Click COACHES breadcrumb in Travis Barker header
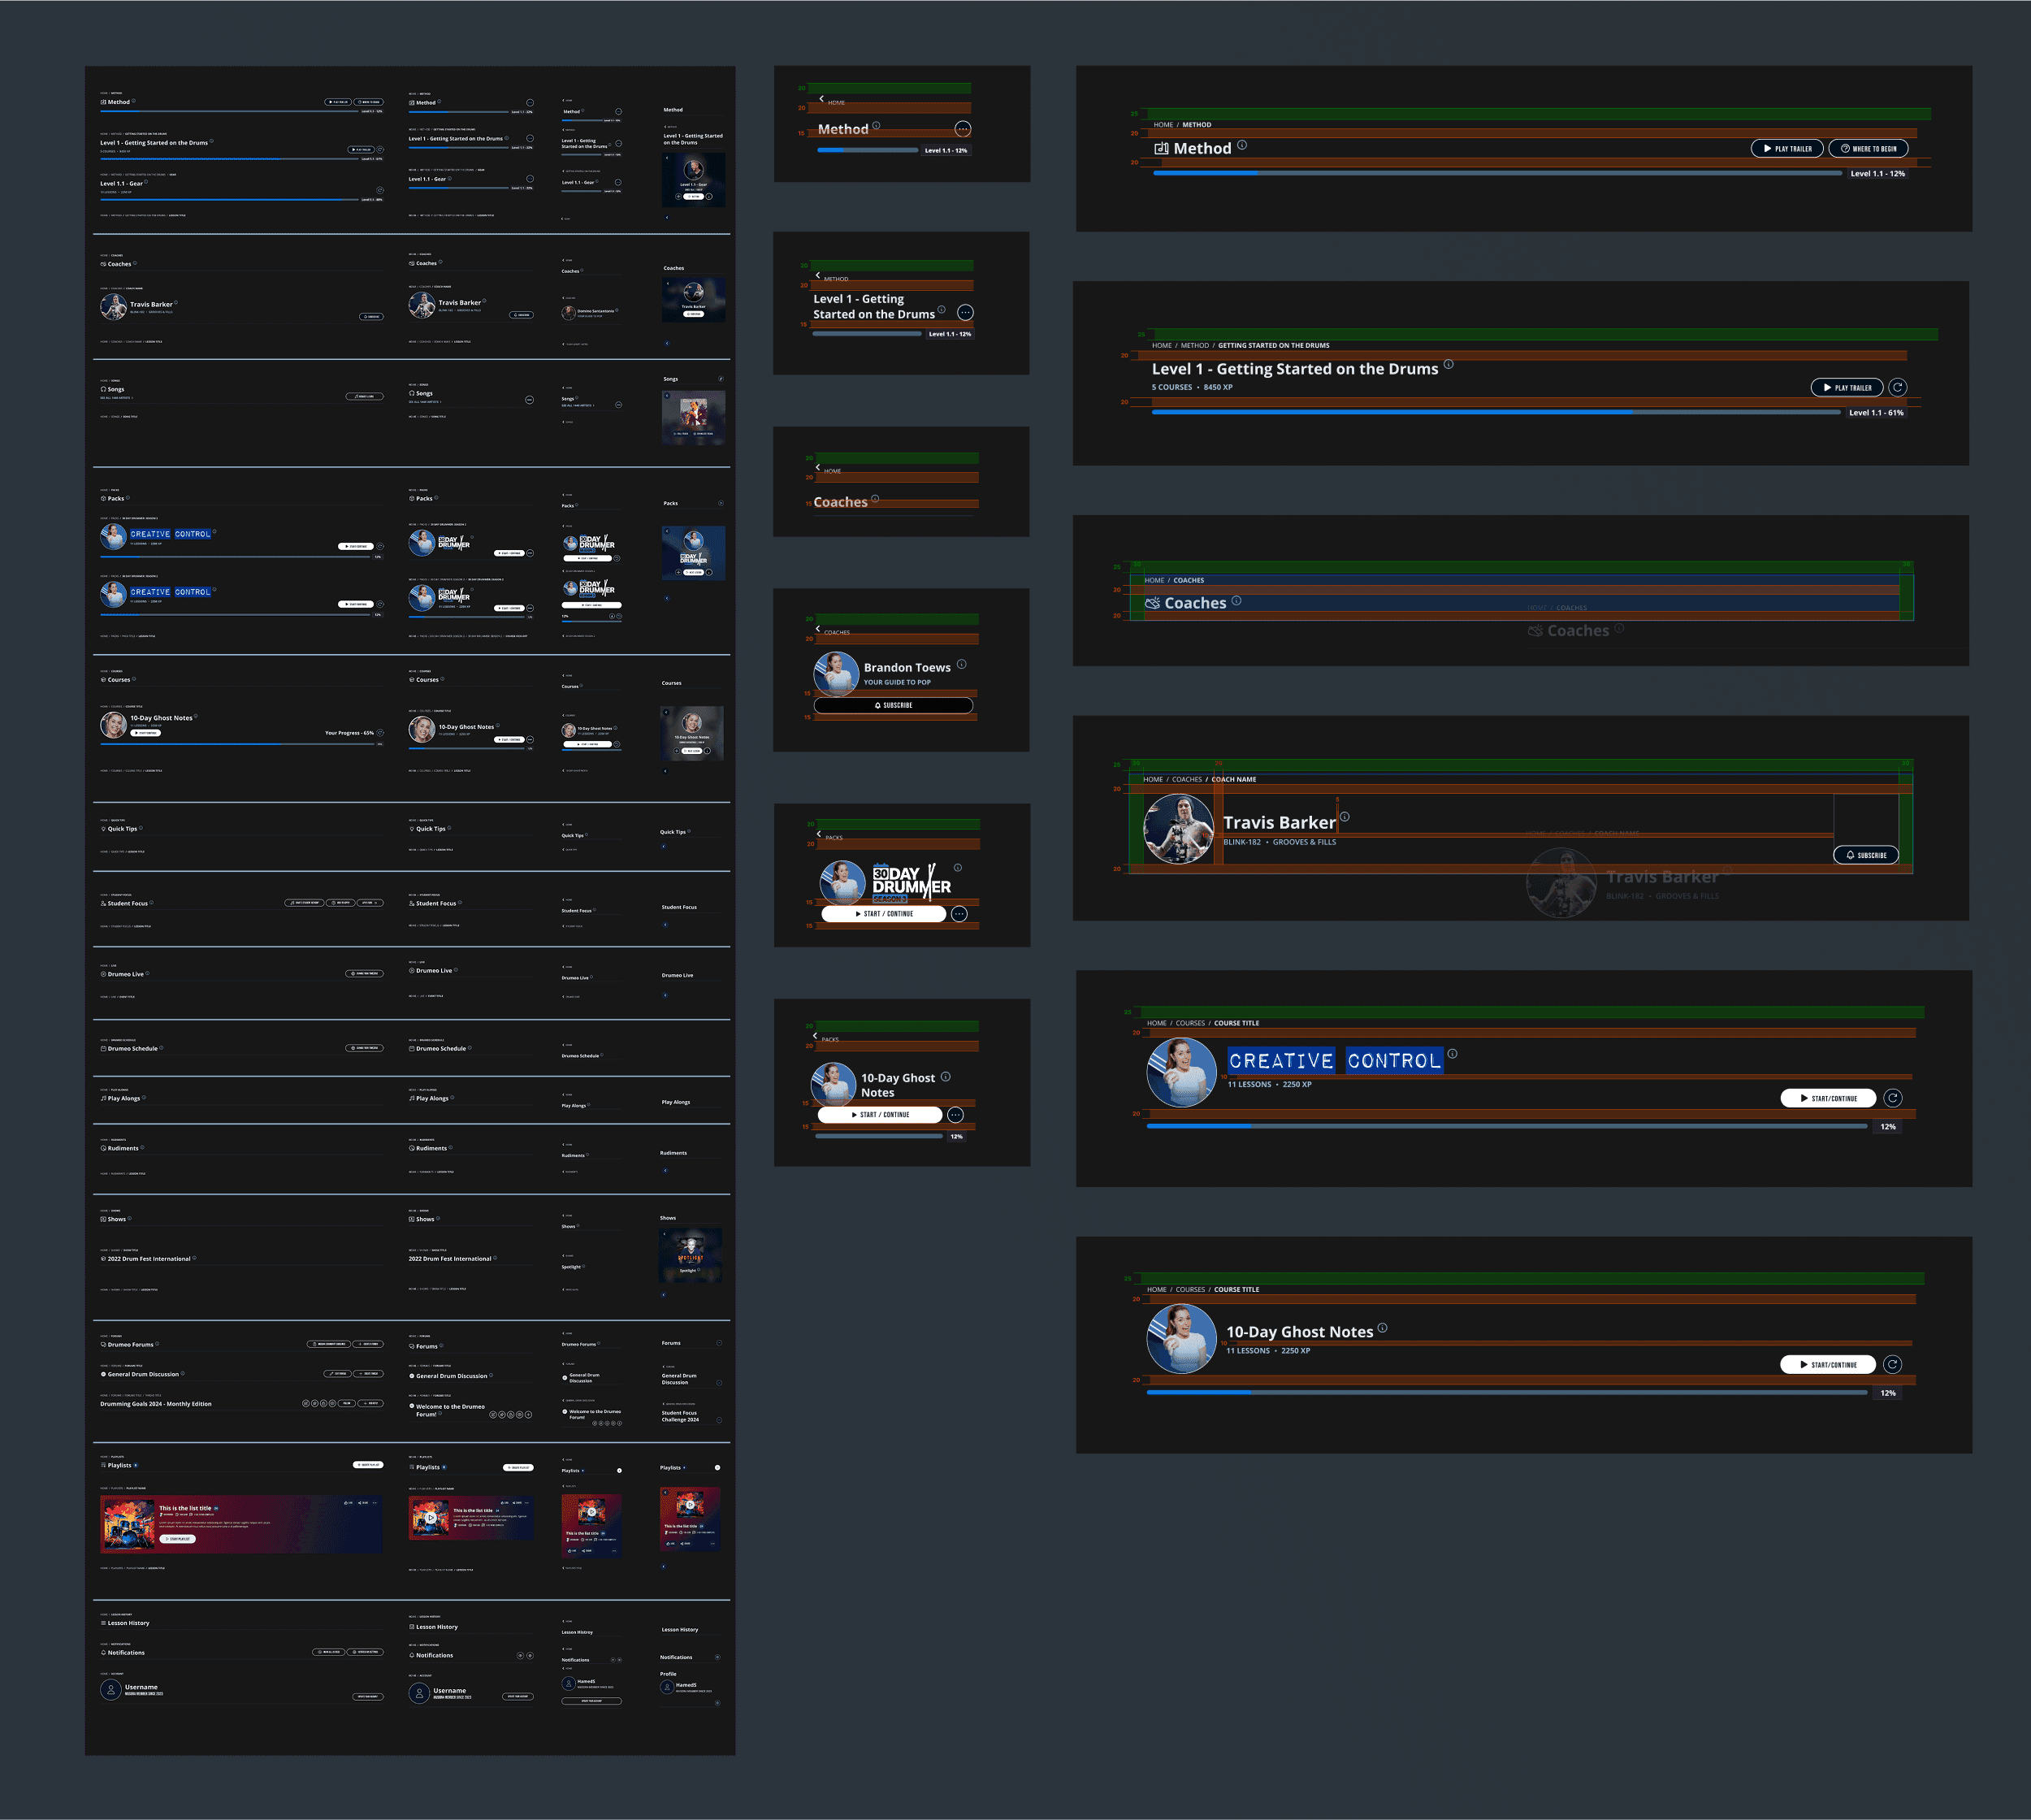Image resolution: width=2031 pixels, height=1820 pixels. click(1187, 780)
